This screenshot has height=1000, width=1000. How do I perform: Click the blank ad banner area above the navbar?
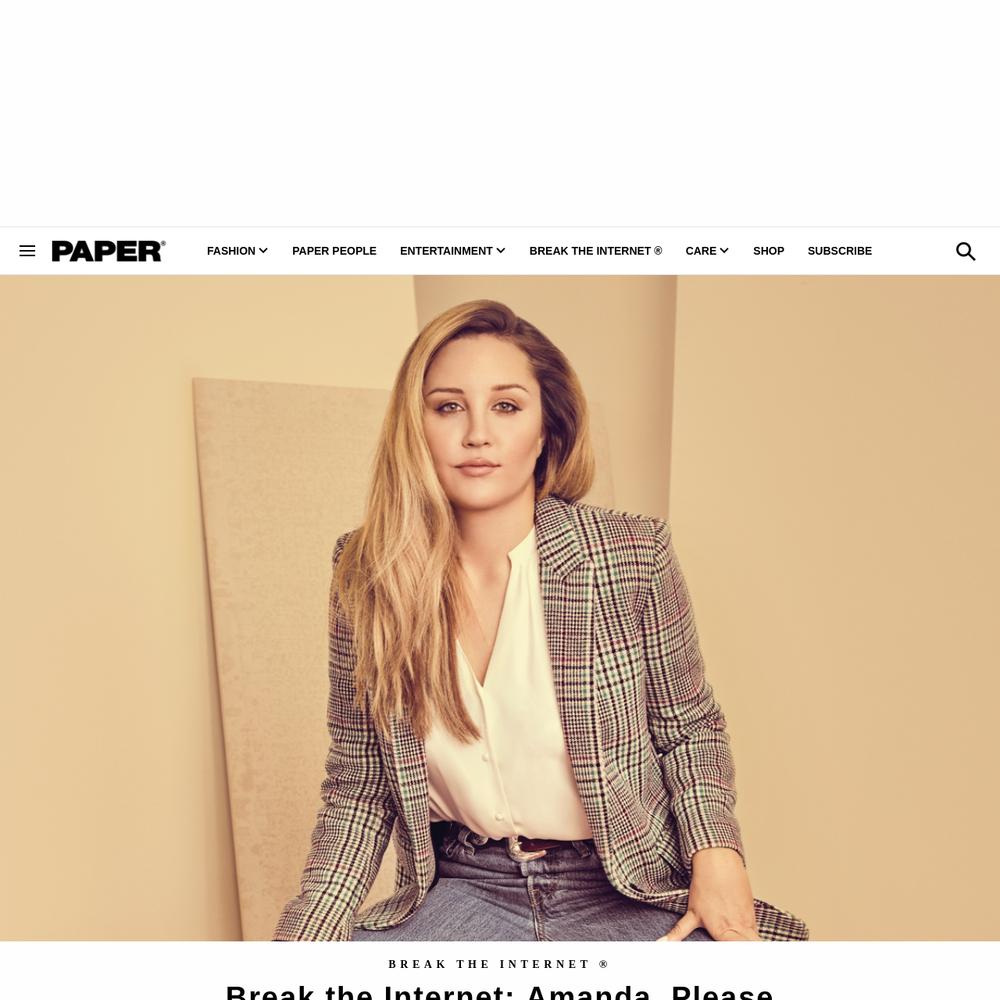click(x=500, y=113)
